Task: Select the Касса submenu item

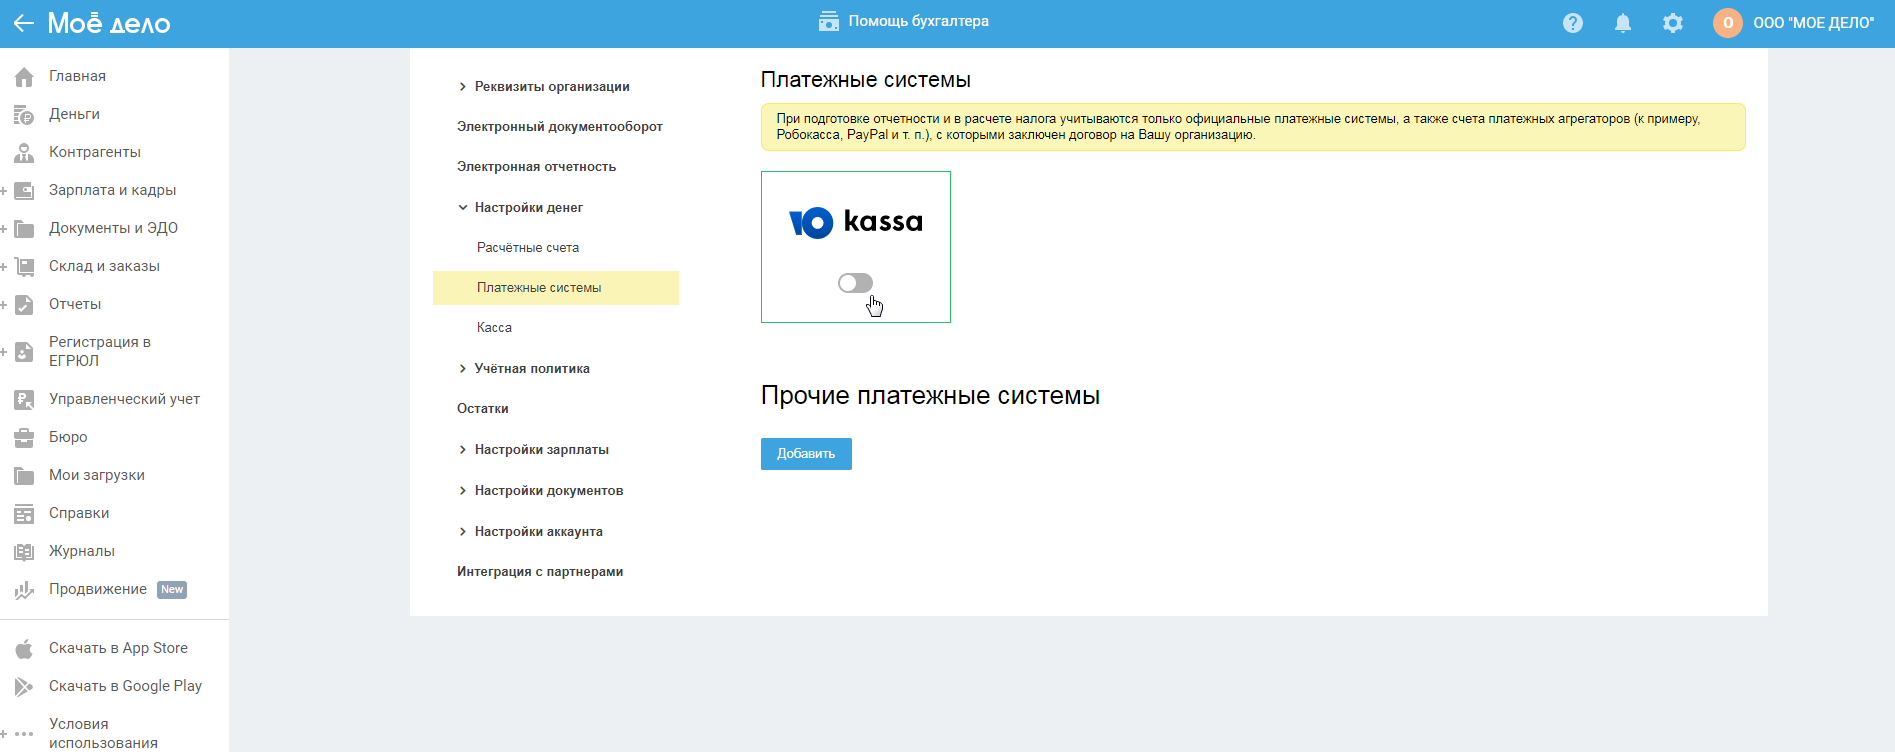Action: coord(494,328)
